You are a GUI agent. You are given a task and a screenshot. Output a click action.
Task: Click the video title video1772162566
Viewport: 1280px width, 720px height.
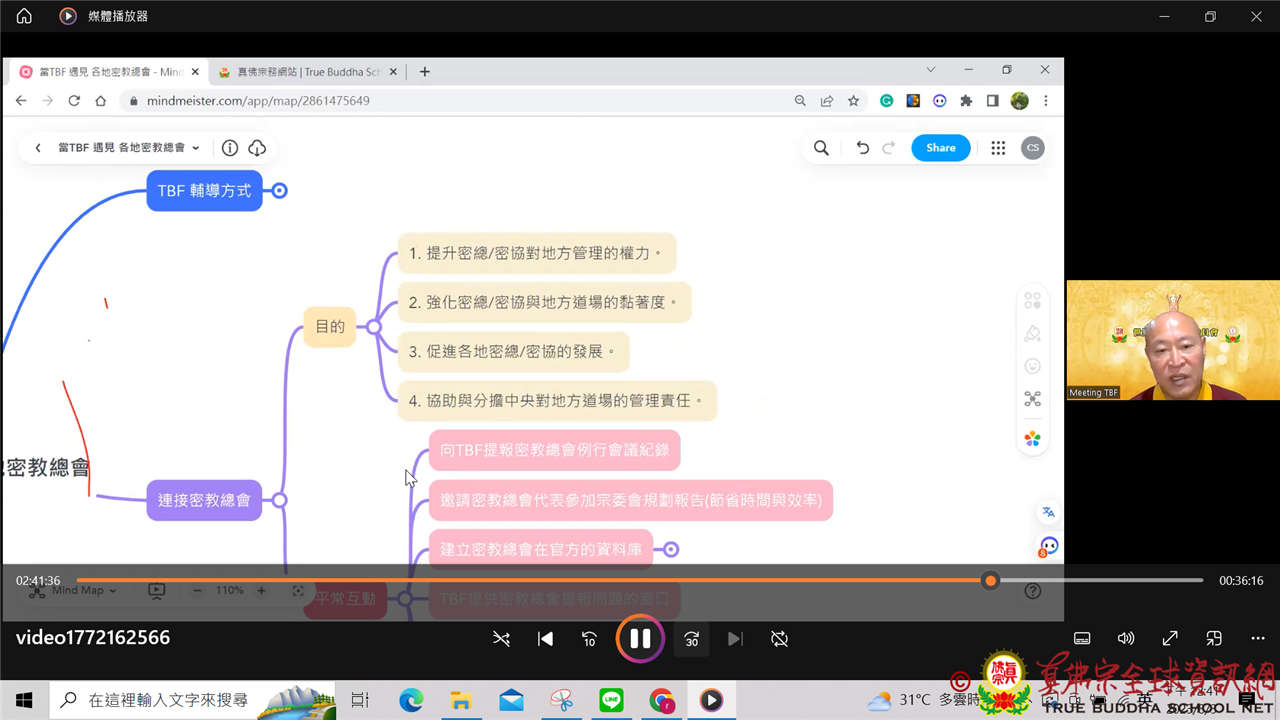tap(93, 638)
